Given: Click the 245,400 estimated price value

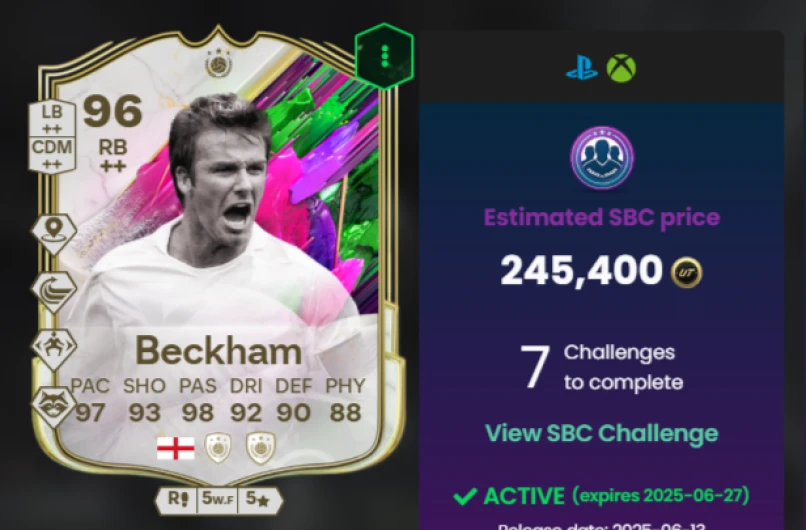Looking at the screenshot, I should pyautogui.click(x=581, y=270).
